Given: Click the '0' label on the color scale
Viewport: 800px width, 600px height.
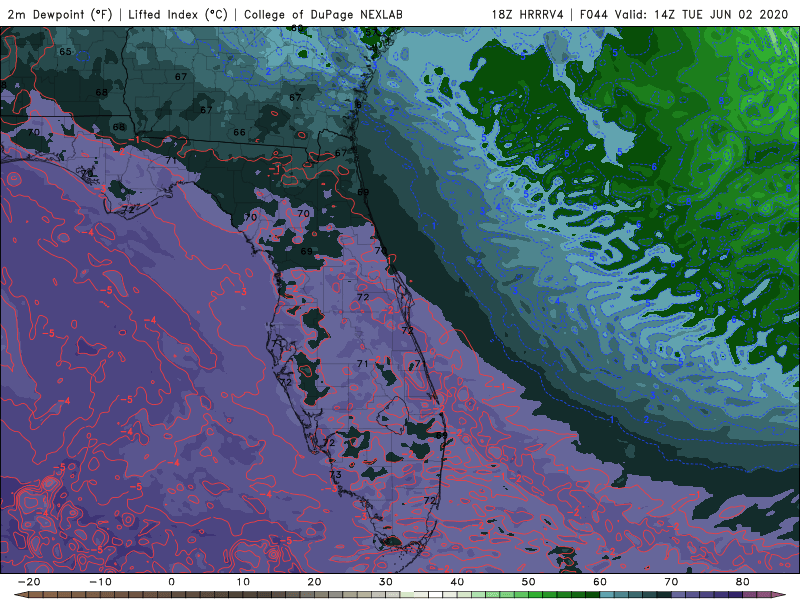Looking at the screenshot, I should click(171, 582).
